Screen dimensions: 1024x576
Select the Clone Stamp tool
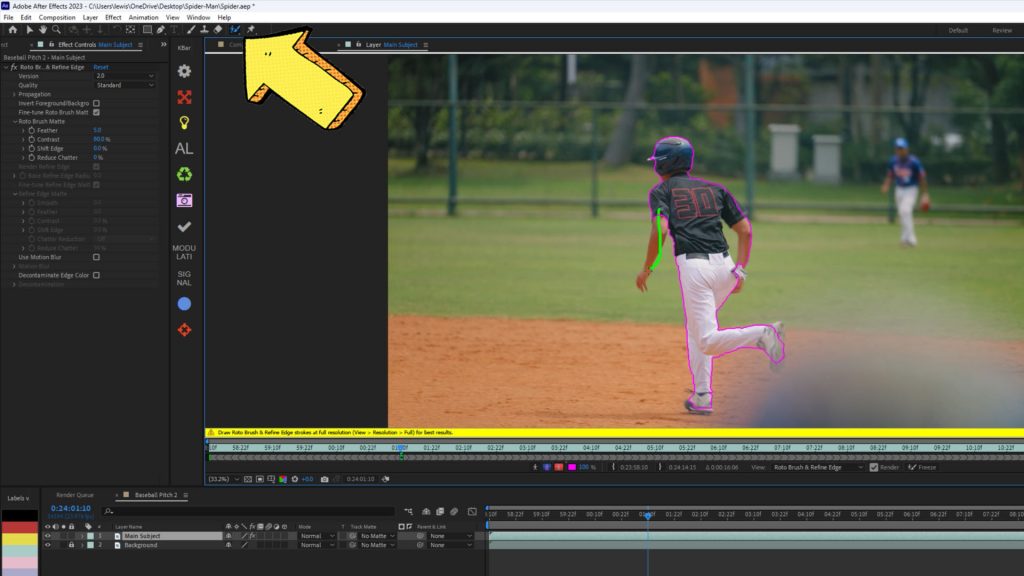[x=204, y=30]
